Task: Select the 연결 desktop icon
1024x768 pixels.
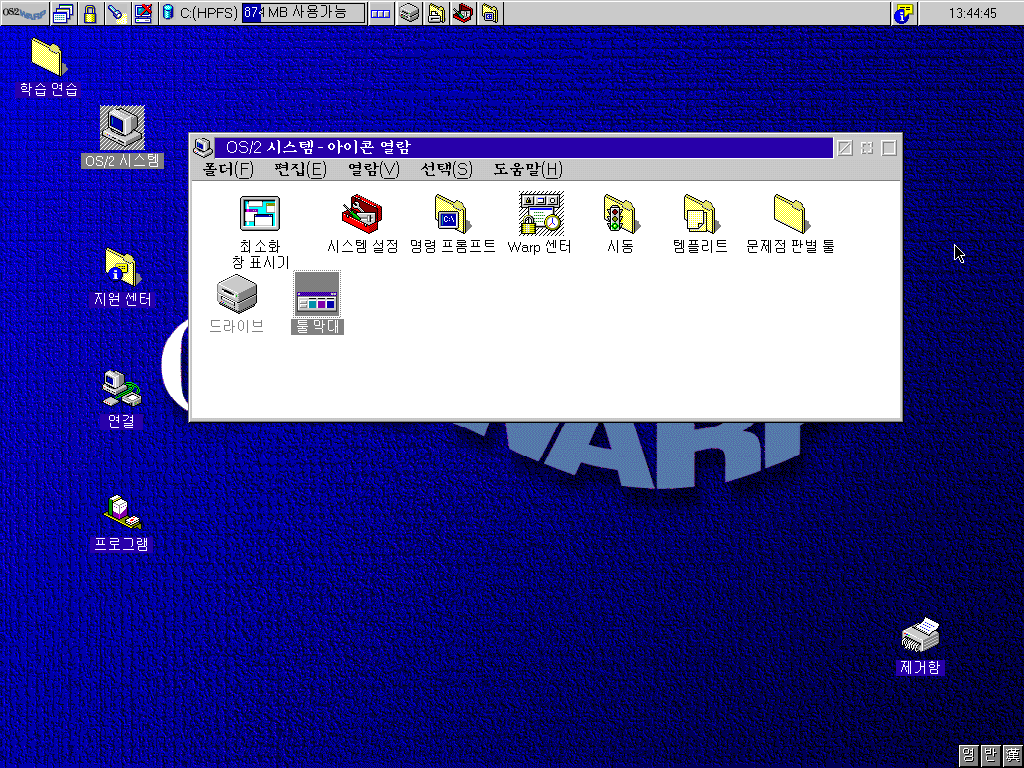Action: (121, 399)
